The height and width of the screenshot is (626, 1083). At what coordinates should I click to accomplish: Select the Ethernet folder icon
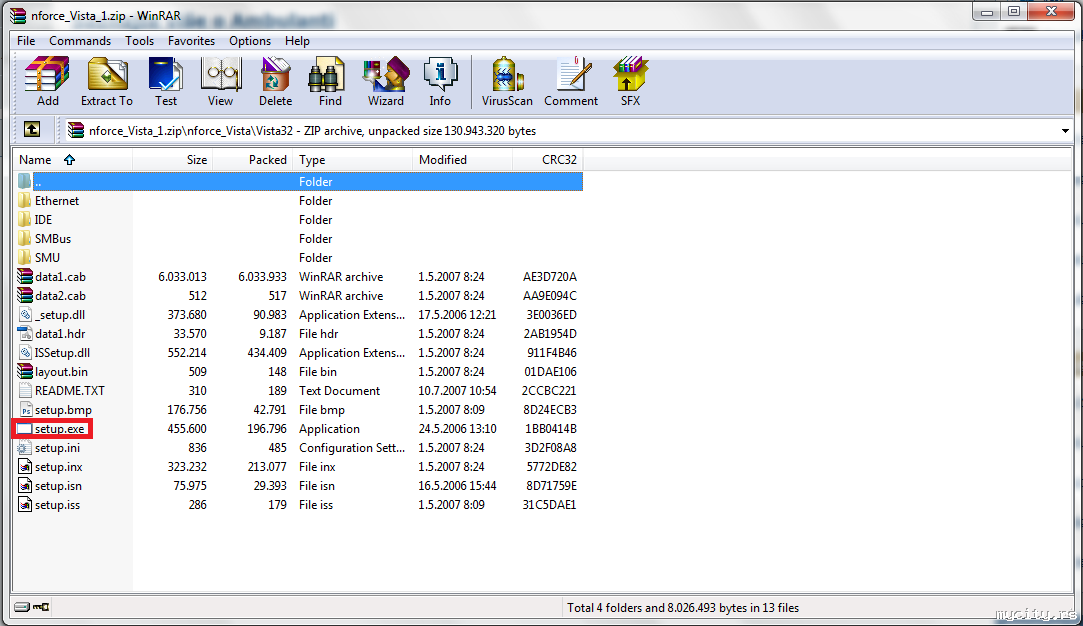(x=25, y=200)
